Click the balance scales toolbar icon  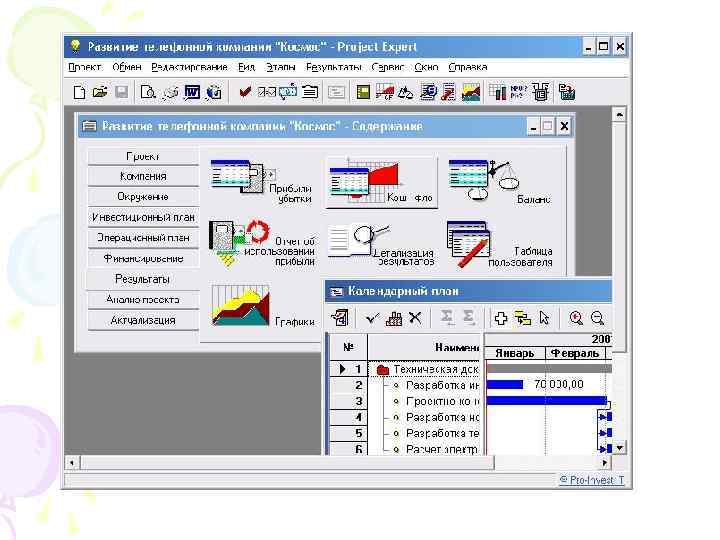(x=405, y=92)
